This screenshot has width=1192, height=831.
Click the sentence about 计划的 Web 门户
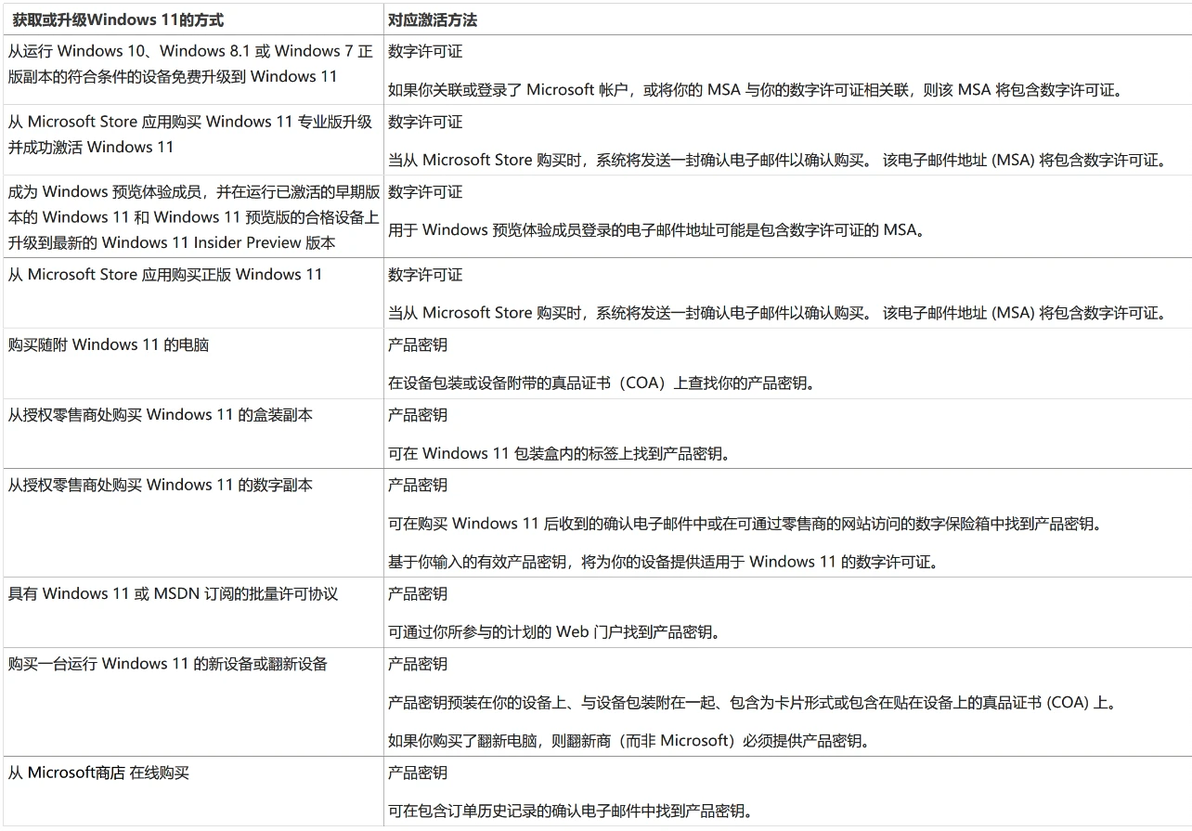554,632
